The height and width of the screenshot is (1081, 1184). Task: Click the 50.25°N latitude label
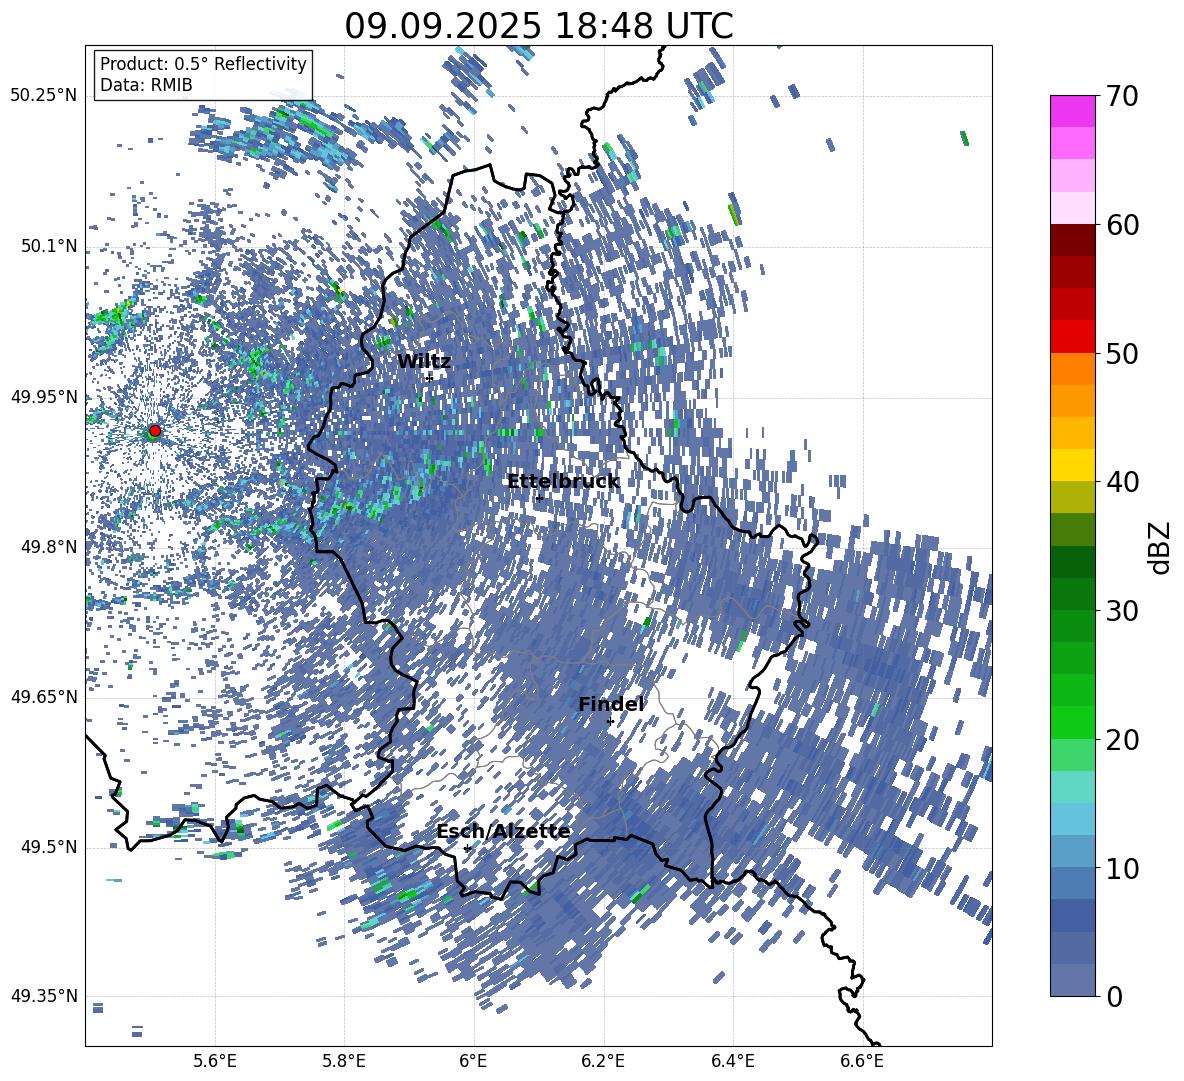click(x=44, y=96)
